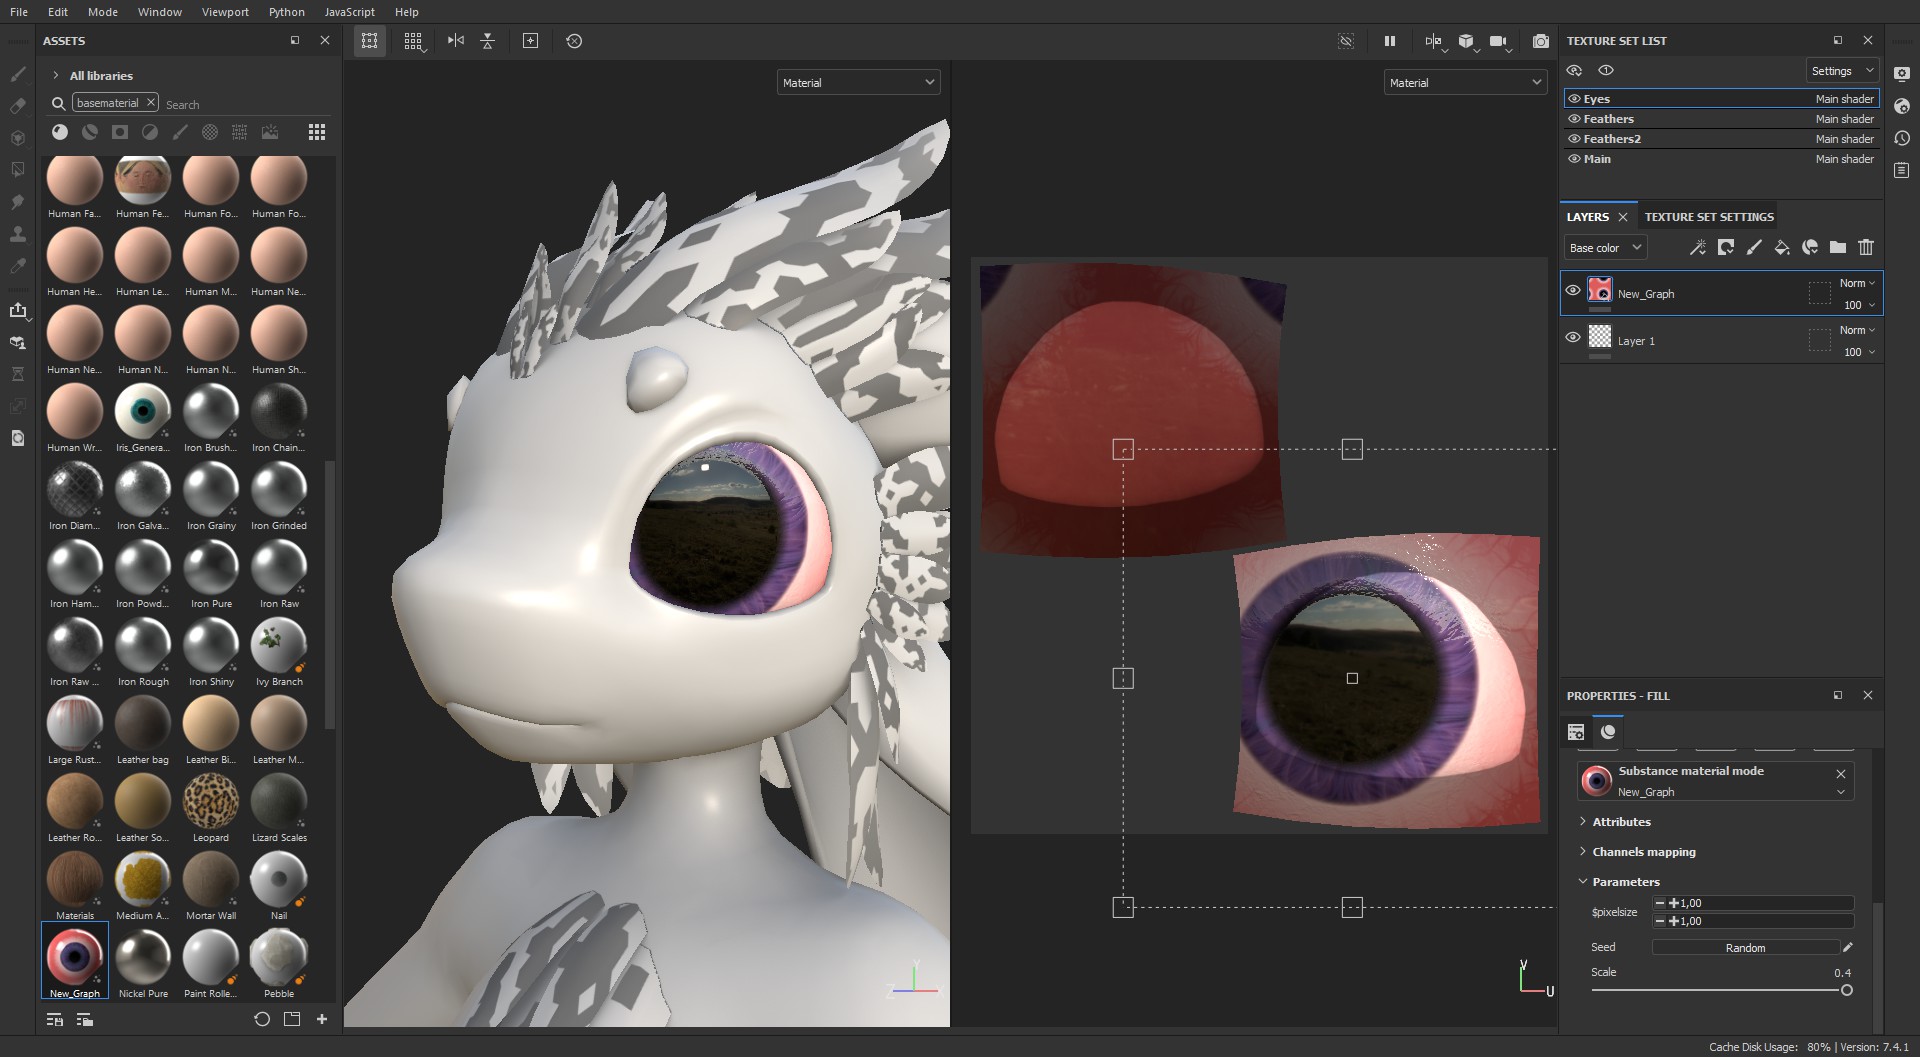
Task: Remove the basematerial search filter tag
Action: click(150, 102)
